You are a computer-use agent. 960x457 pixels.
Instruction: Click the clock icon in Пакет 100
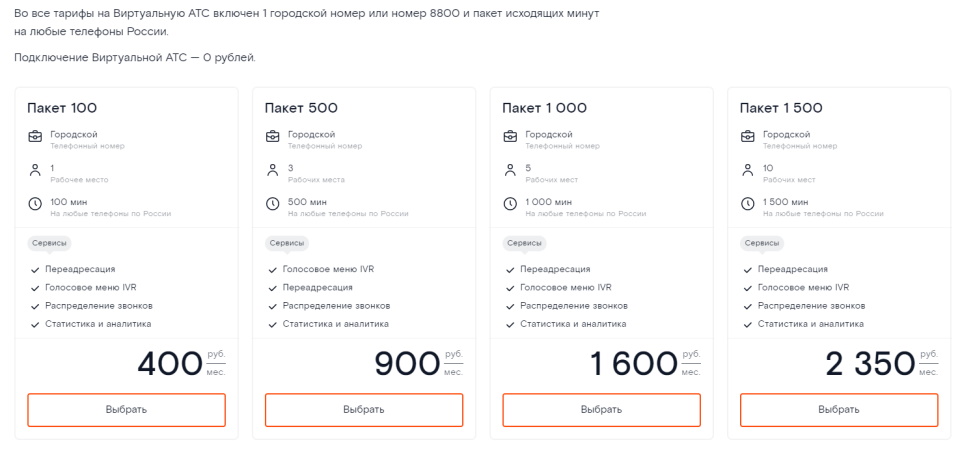click(x=35, y=205)
